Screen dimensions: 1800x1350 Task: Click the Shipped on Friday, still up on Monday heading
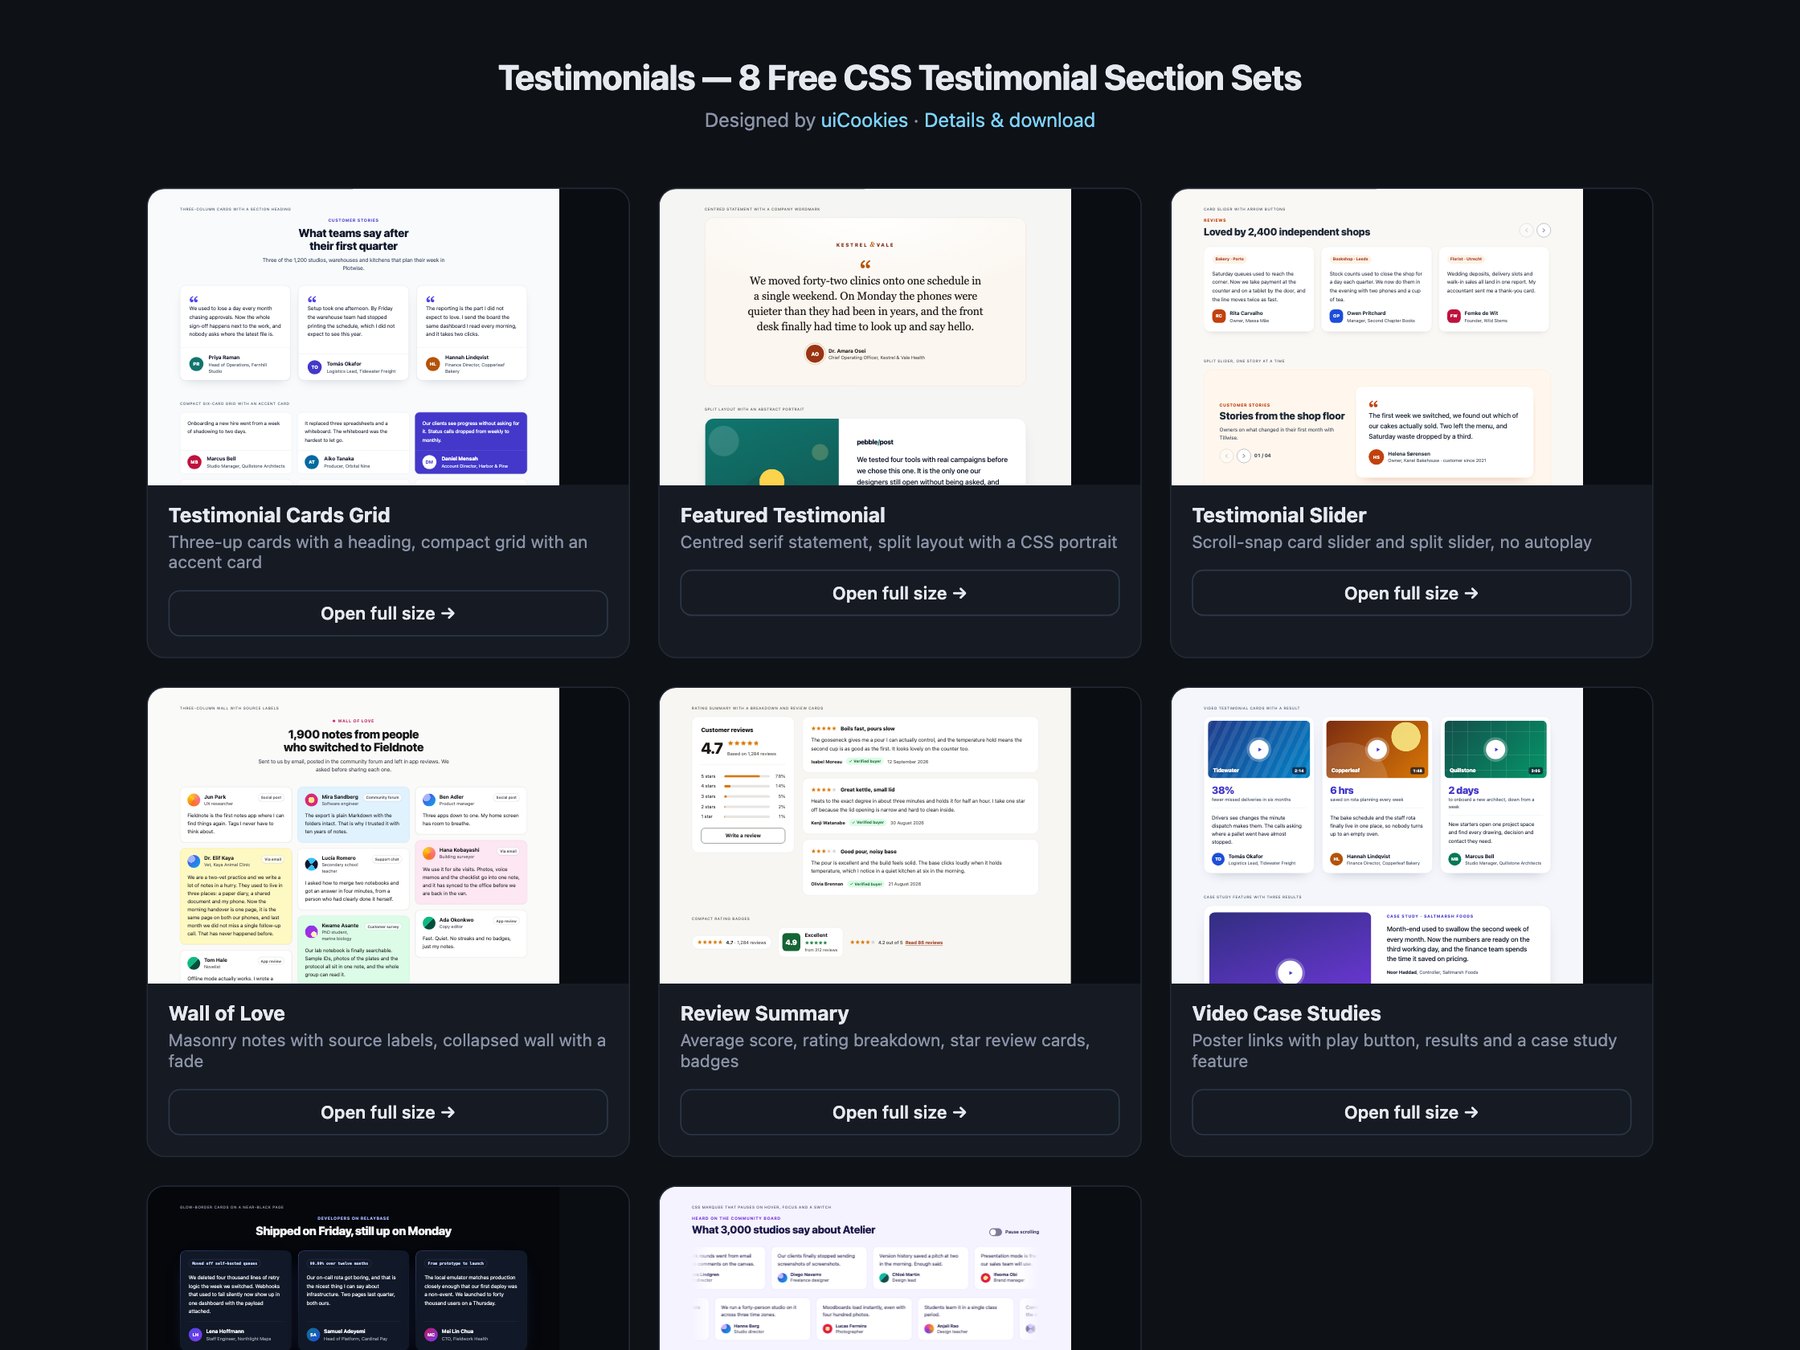[x=353, y=1231]
